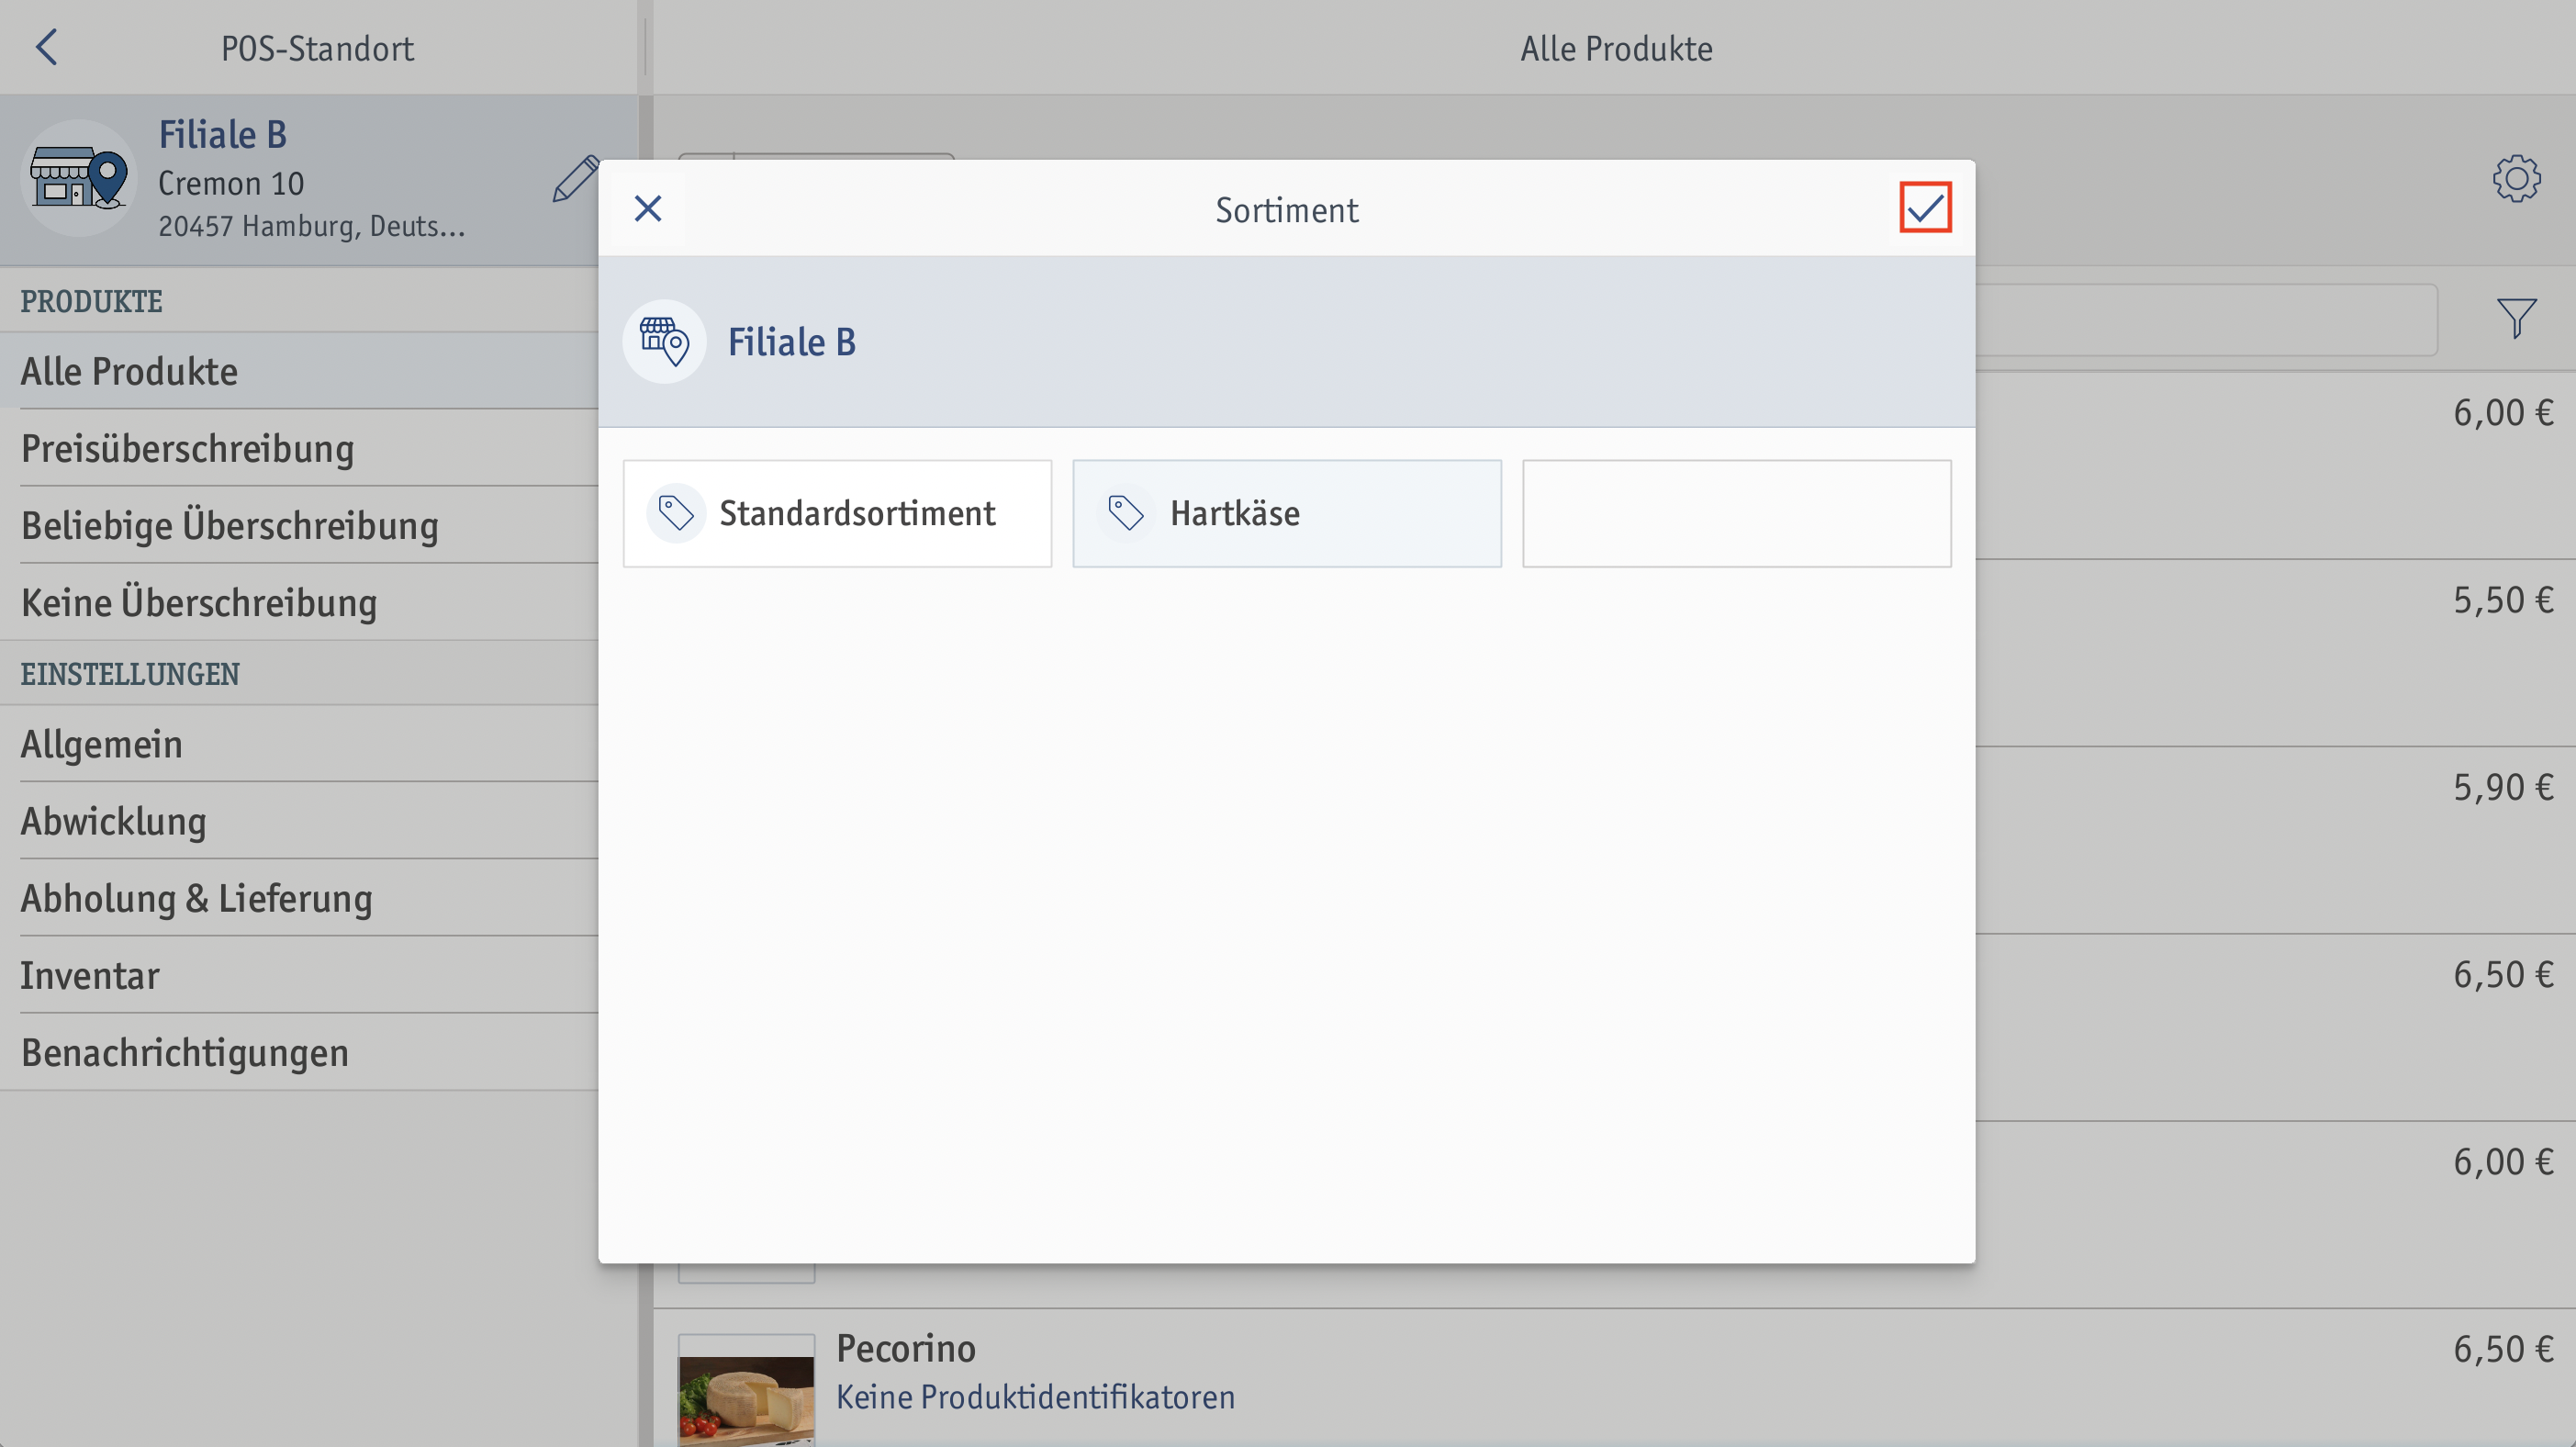The height and width of the screenshot is (1447, 2576).
Task: Select the Hartkäse assortment tile
Action: coord(1286,513)
